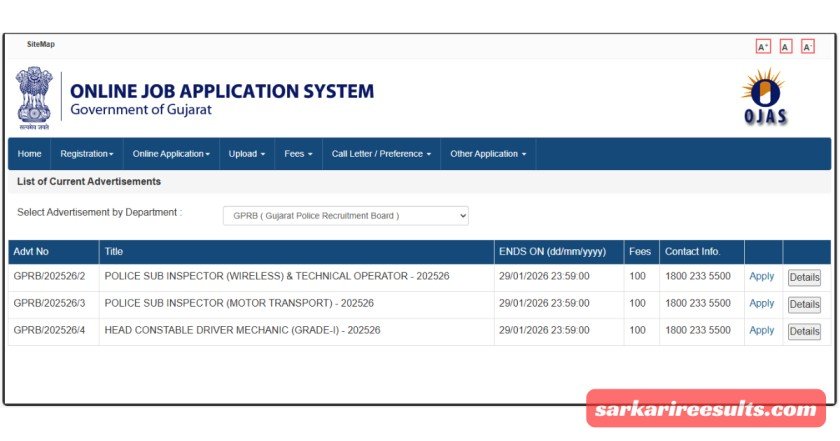Increase font size with A+ icon

tap(763, 47)
